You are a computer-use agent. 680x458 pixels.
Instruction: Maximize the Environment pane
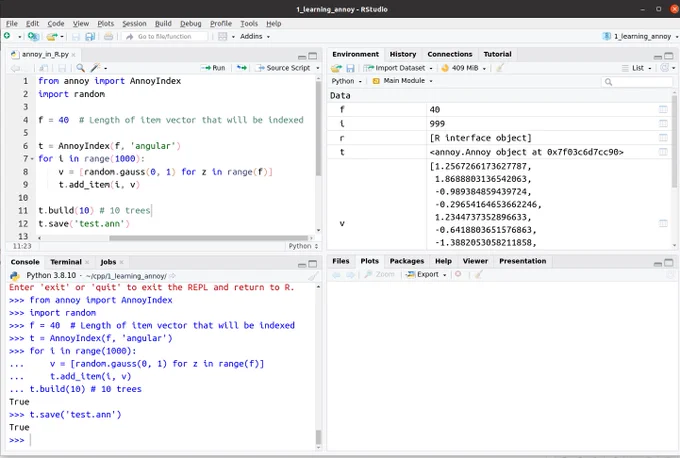point(669,56)
